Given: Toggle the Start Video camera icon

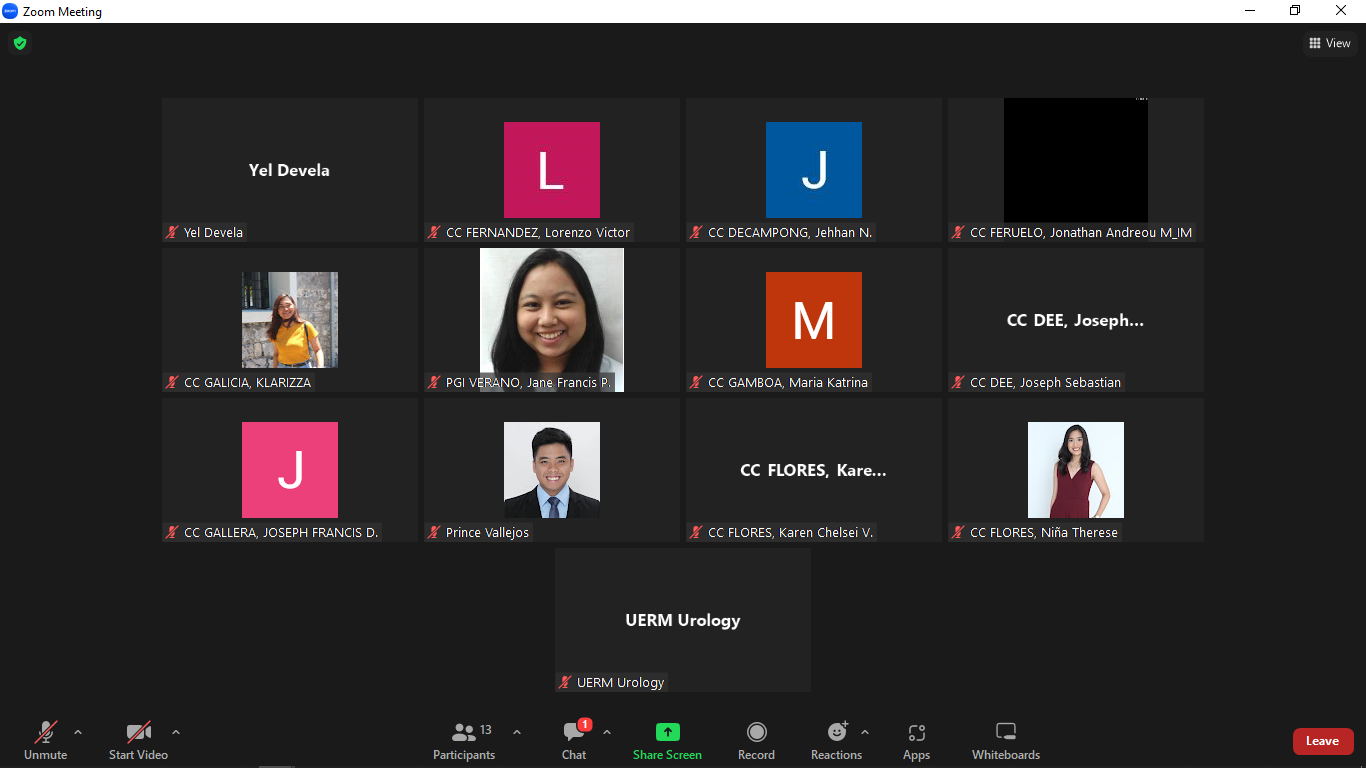Looking at the screenshot, I should point(138,732).
